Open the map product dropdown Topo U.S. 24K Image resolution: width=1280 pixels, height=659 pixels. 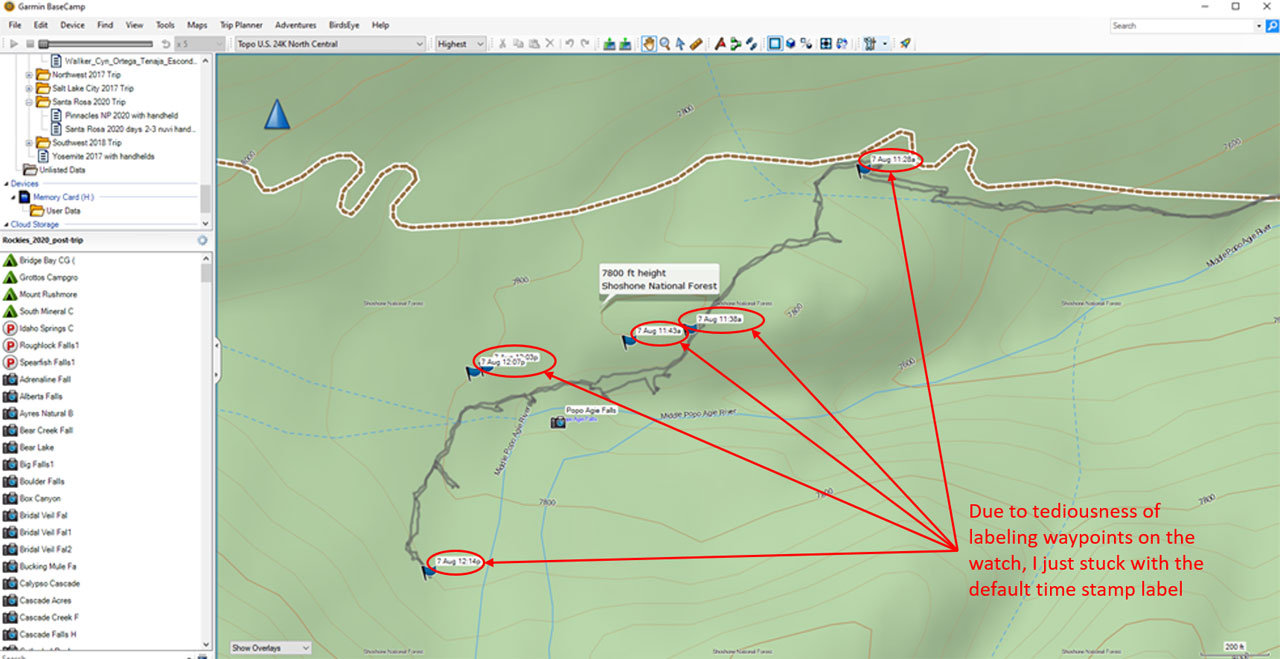coord(330,44)
